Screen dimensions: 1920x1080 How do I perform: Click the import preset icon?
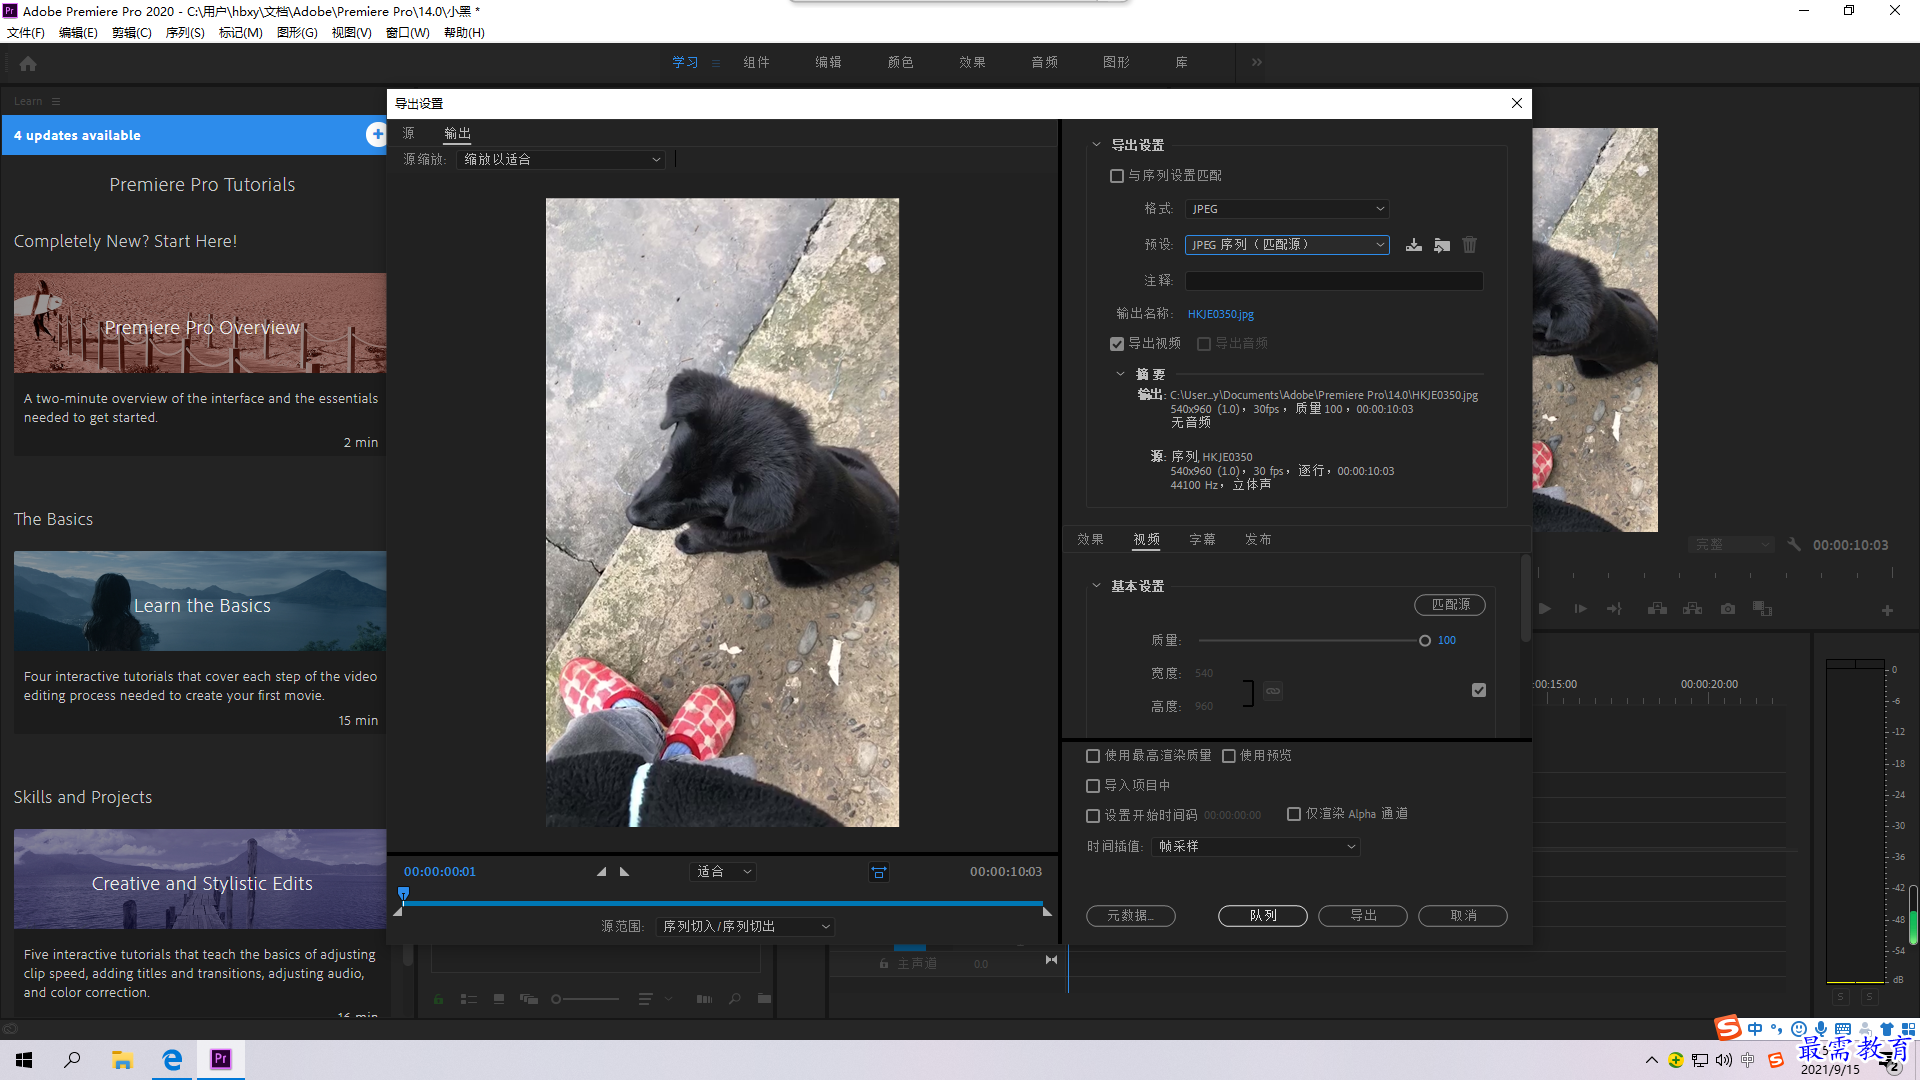click(x=1442, y=245)
